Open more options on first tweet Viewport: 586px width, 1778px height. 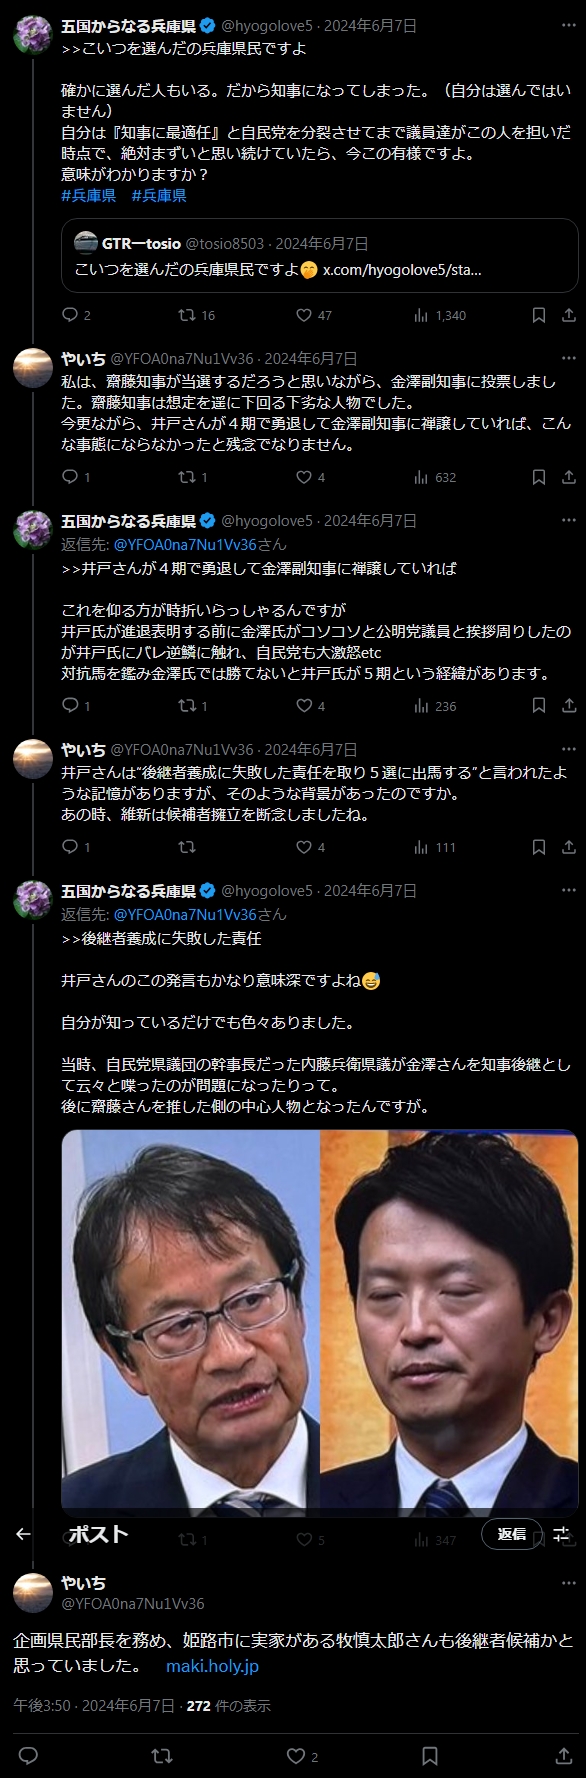pos(569,25)
